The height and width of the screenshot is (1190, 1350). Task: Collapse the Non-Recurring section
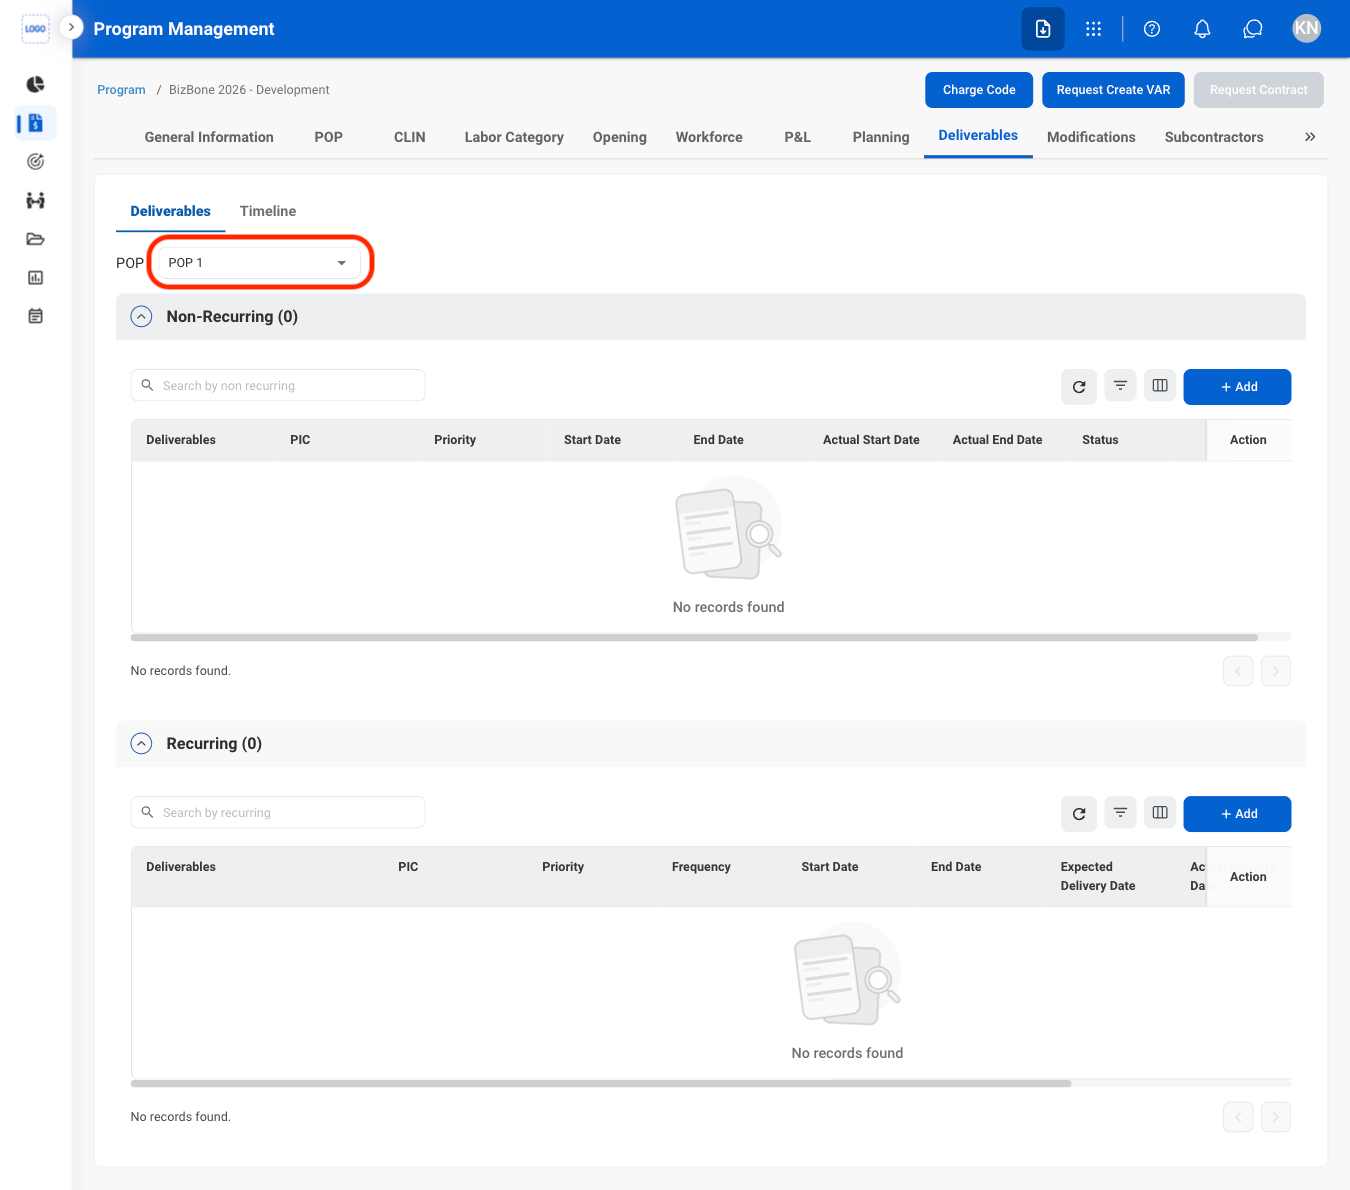click(x=142, y=317)
